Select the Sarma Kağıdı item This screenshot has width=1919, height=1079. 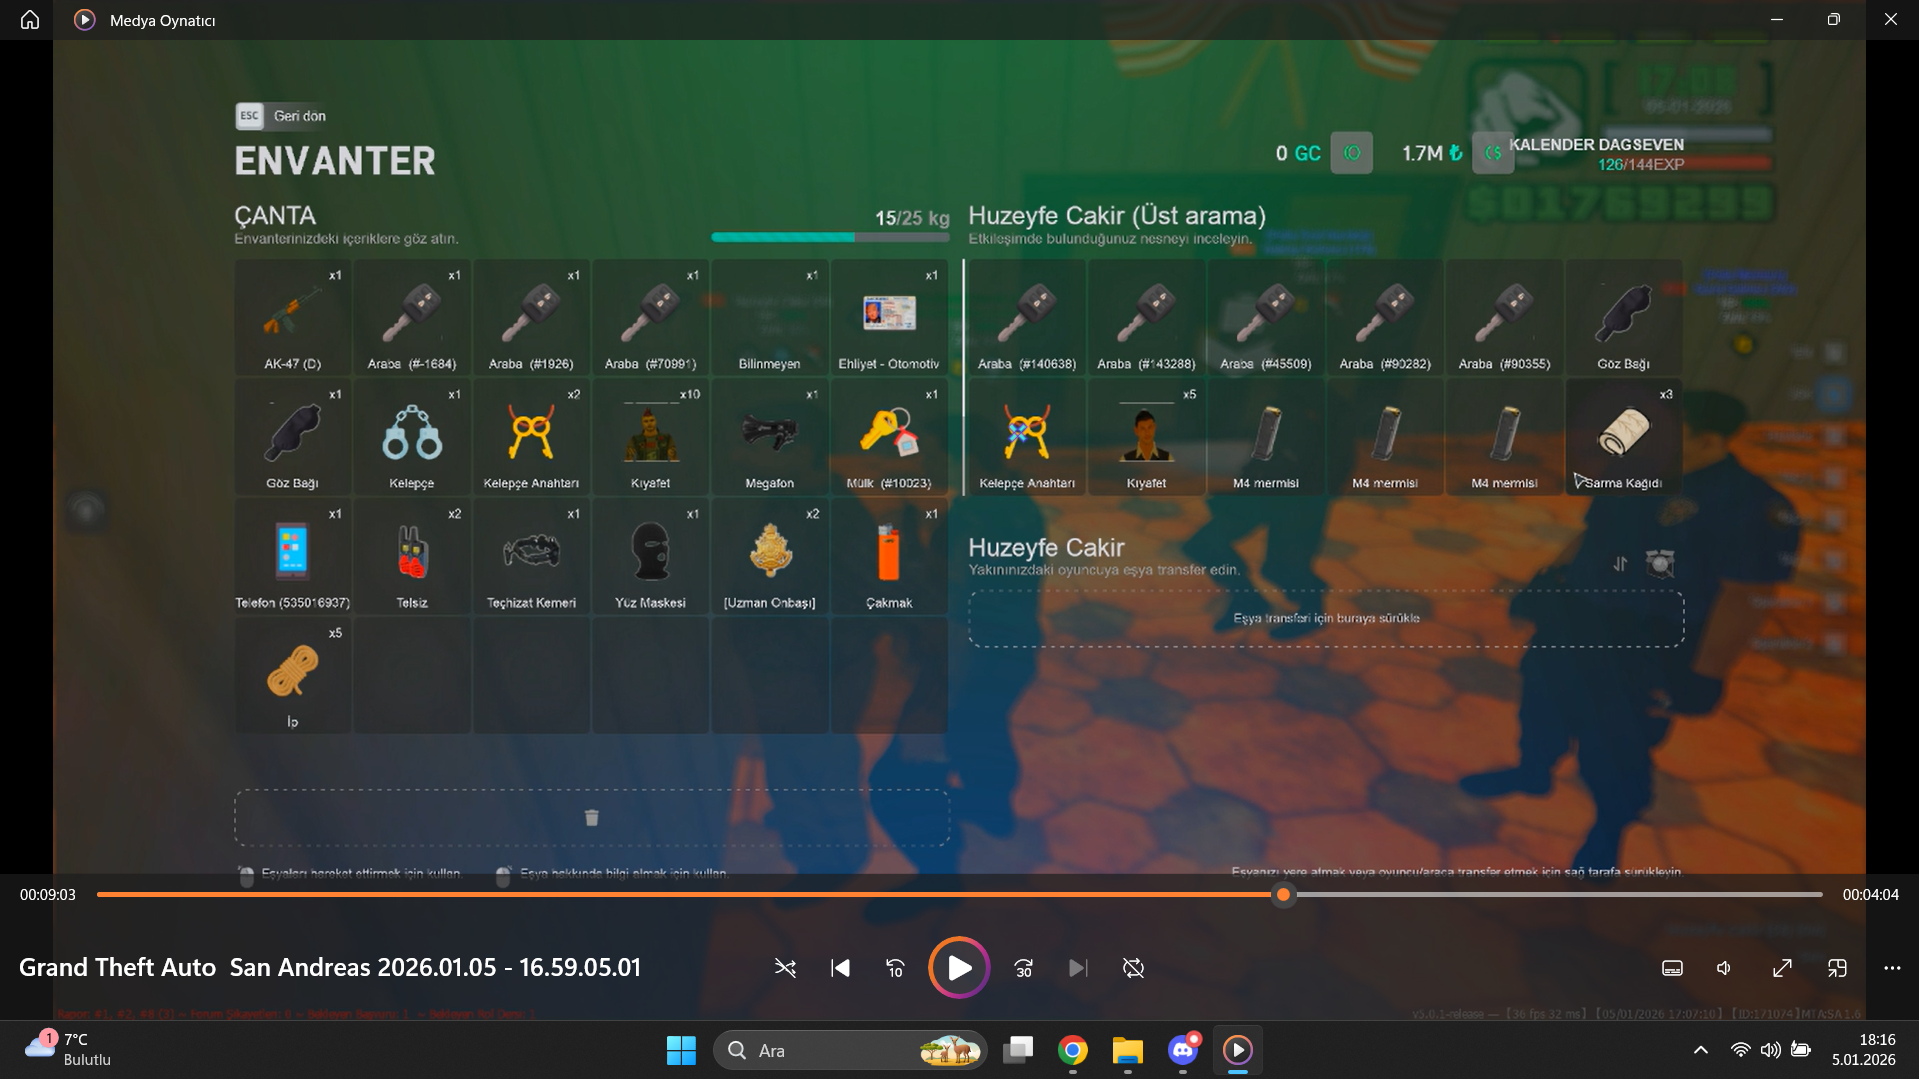tap(1623, 437)
